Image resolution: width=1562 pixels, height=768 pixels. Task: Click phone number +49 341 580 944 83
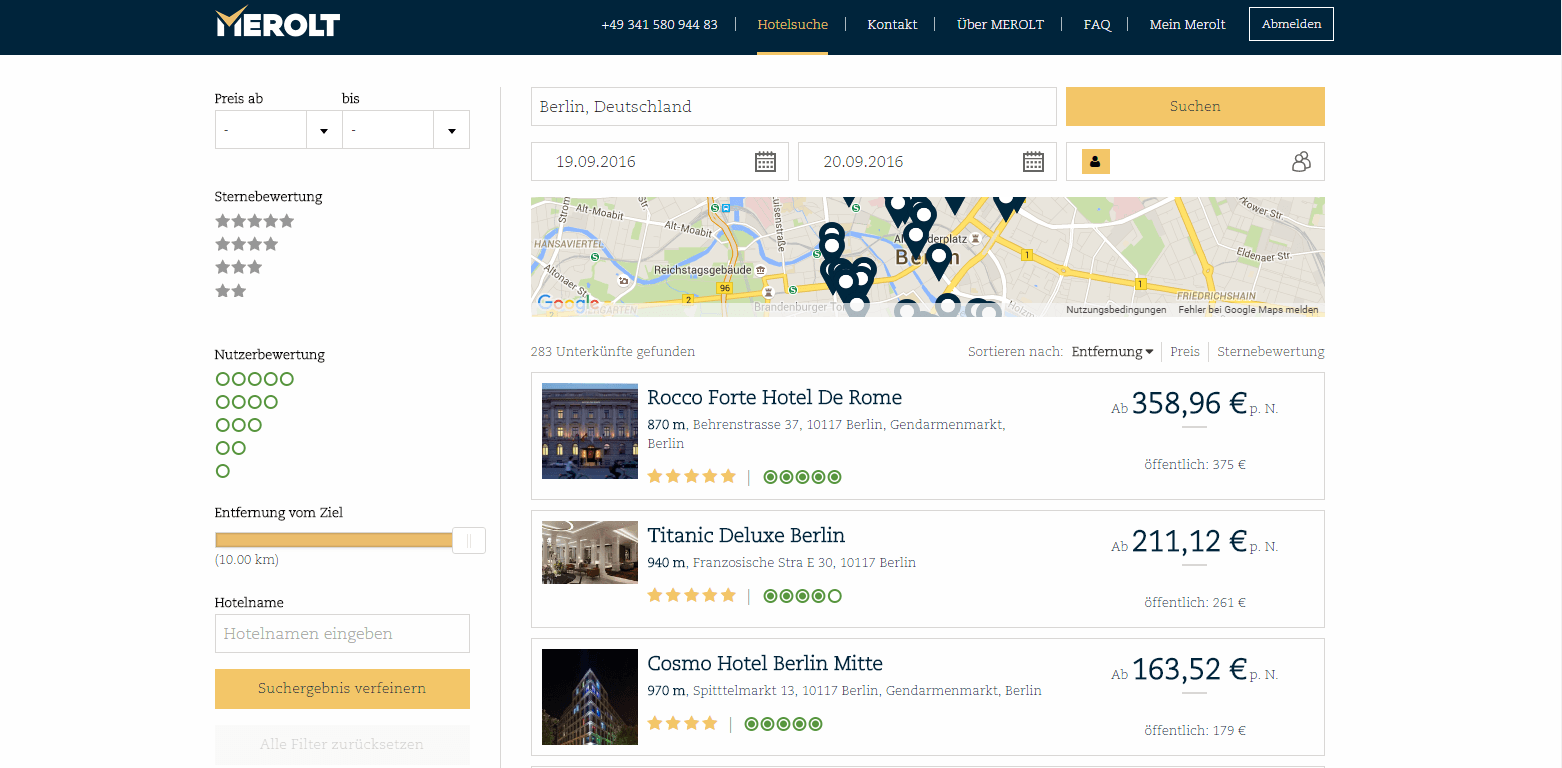tap(659, 24)
